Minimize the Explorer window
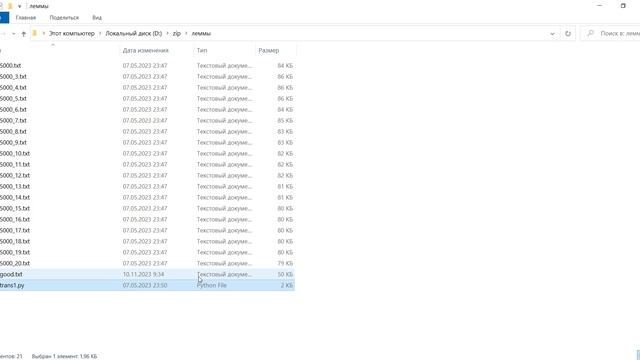Image resolution: width=640 pixels, height=360 pixels. pos(599,6)
